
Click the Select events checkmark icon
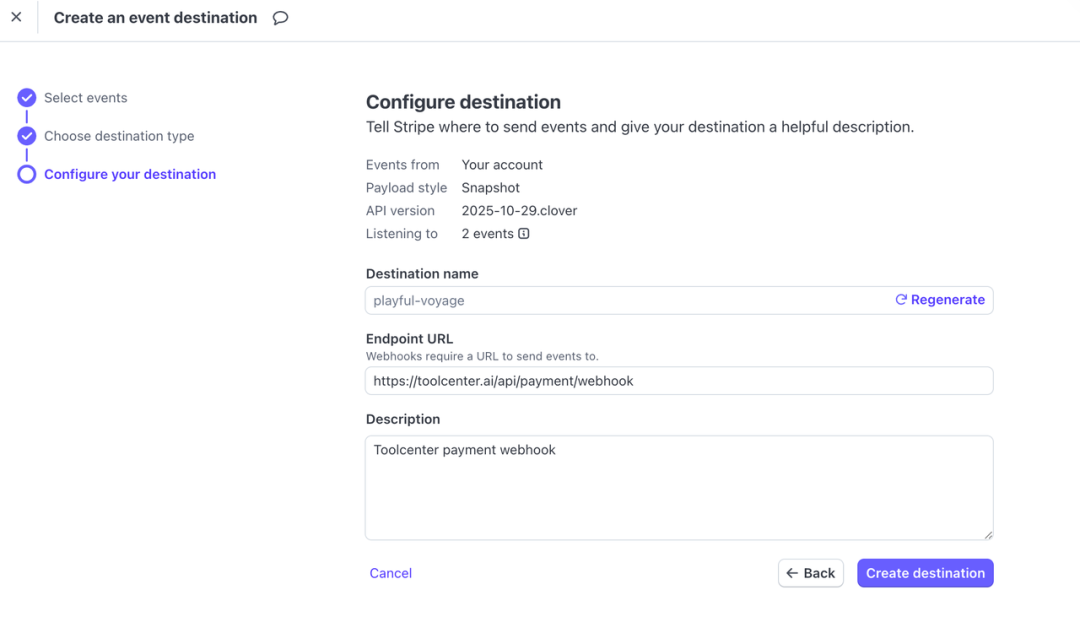[27, 98]
